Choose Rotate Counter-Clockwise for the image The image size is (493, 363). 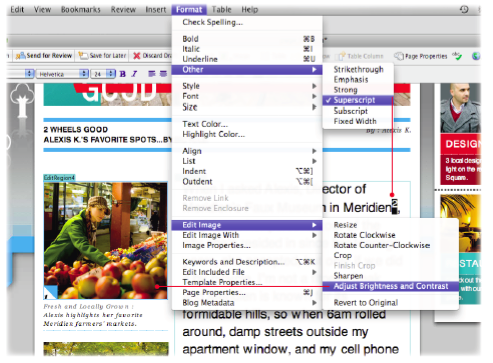(x=390, y=246)
